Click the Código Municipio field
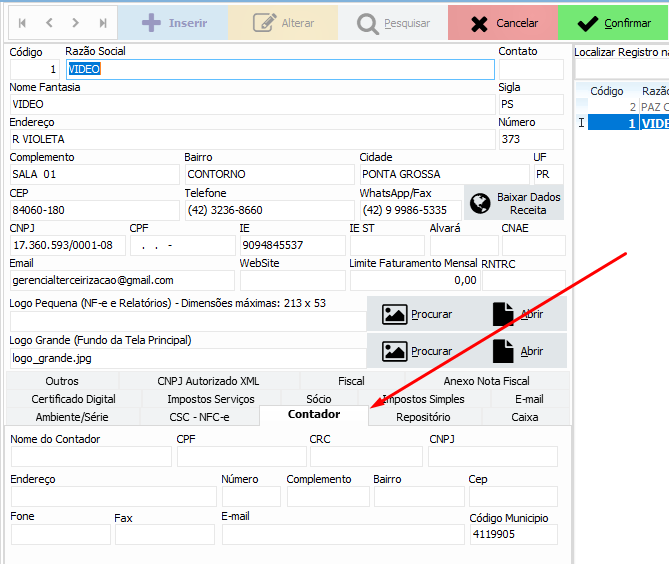Image resolution: width=669 pixels, height=564 pixels. (513, 534)
